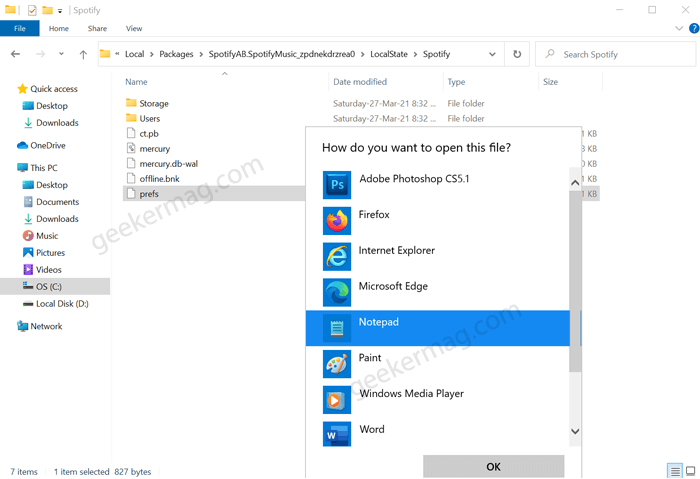
Task: Pick the Internet Explorer icon
Action: tap(337, 256)
